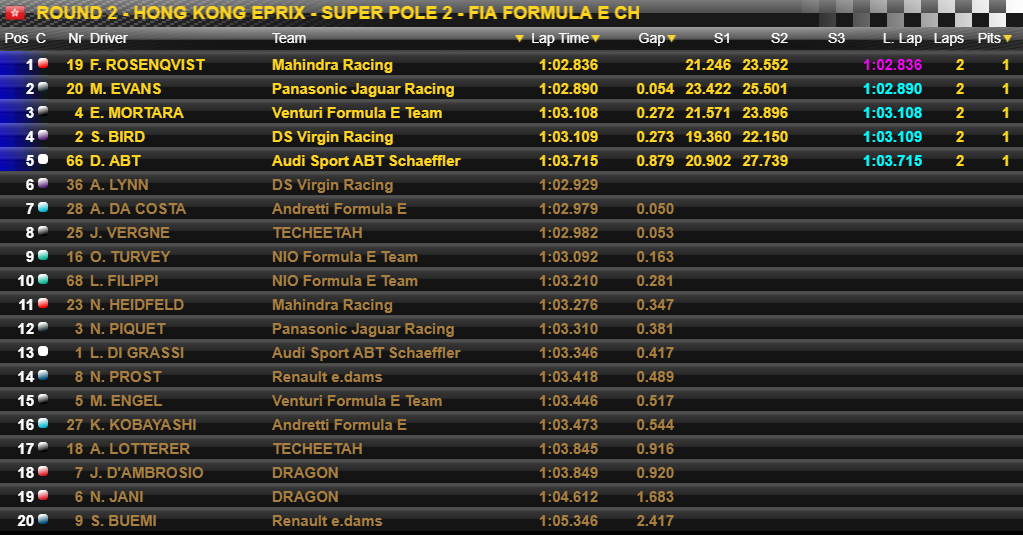Click Turvey's teal team color dot
The image size is (1023, 535).
click(43, 255)
